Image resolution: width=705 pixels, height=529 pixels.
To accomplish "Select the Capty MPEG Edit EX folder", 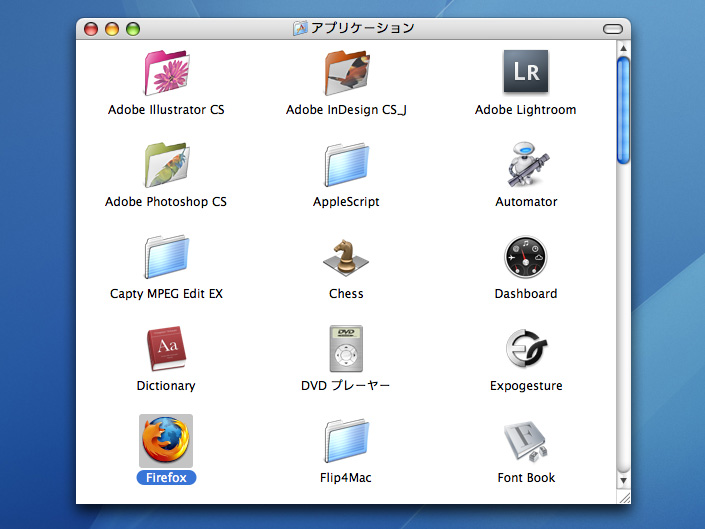I will (x=166, y=258).
